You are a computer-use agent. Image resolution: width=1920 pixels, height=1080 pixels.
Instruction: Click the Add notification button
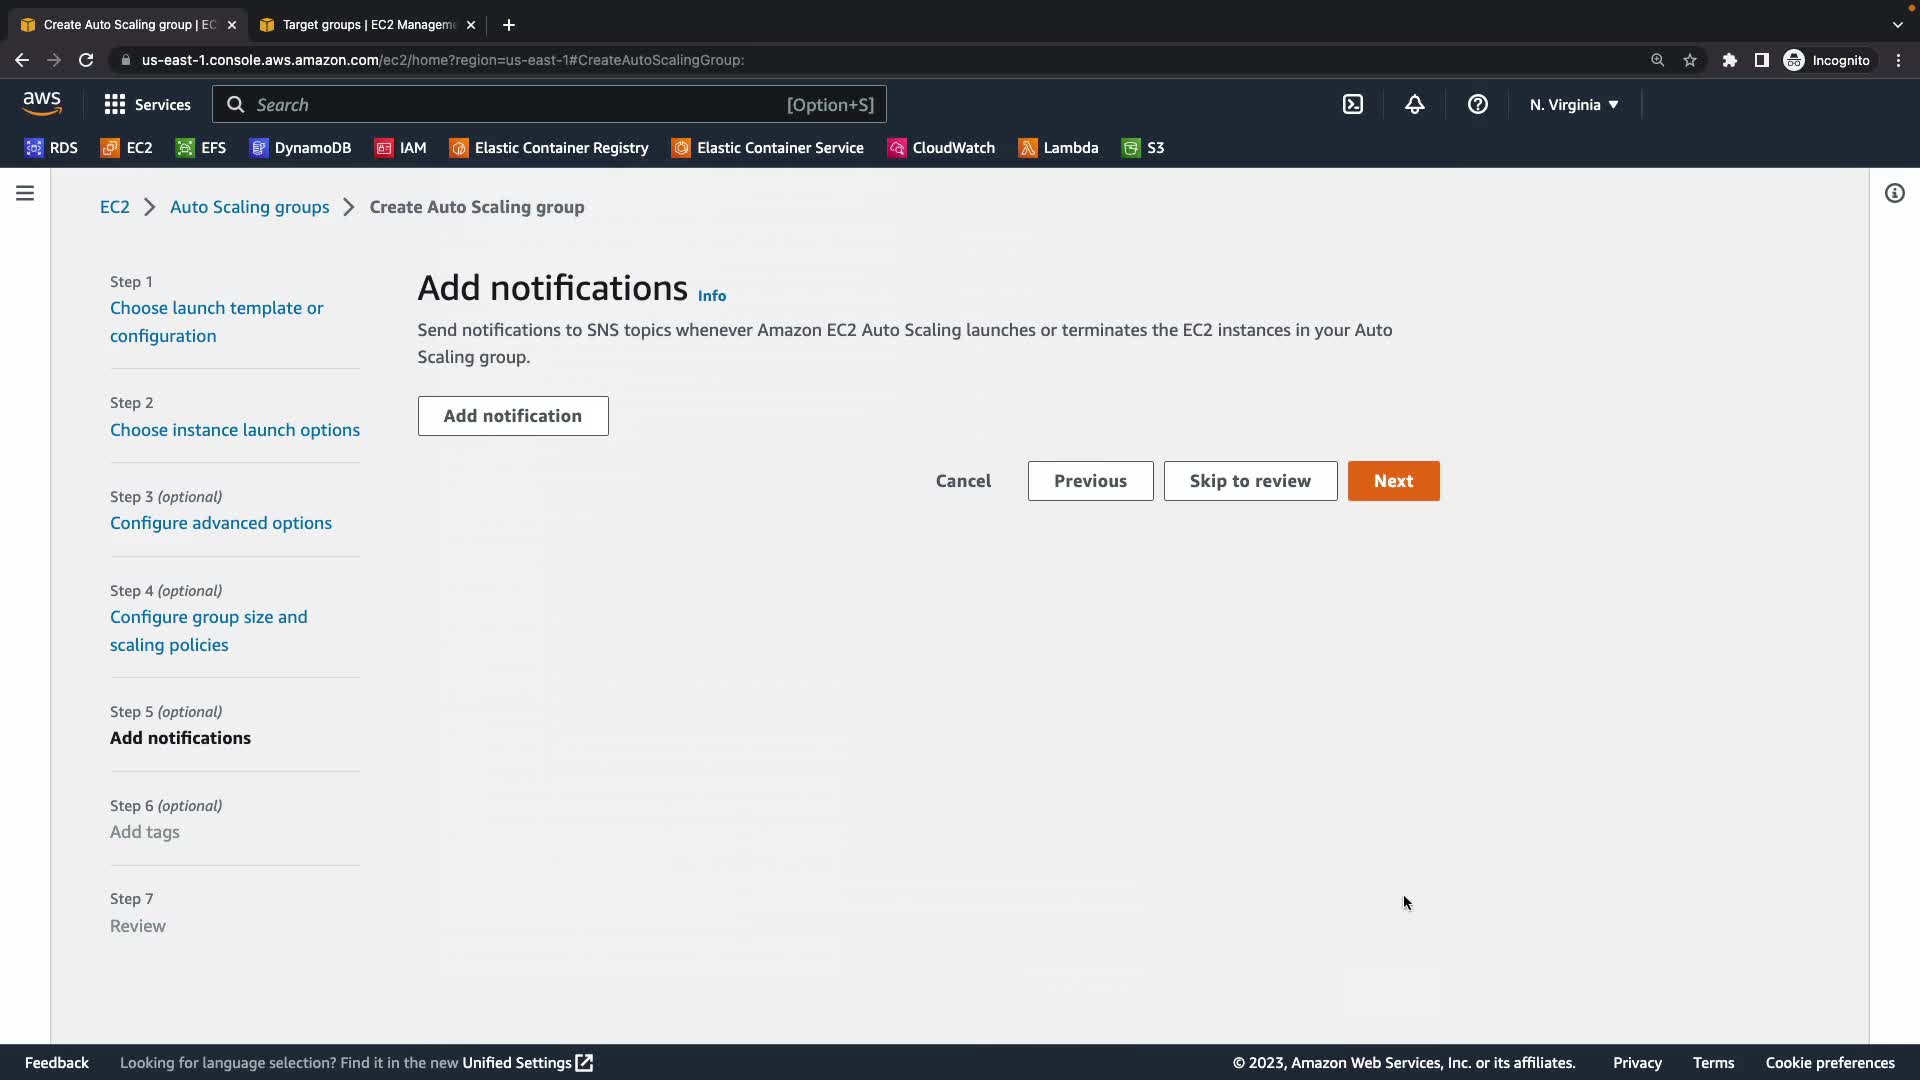point(512,416)
